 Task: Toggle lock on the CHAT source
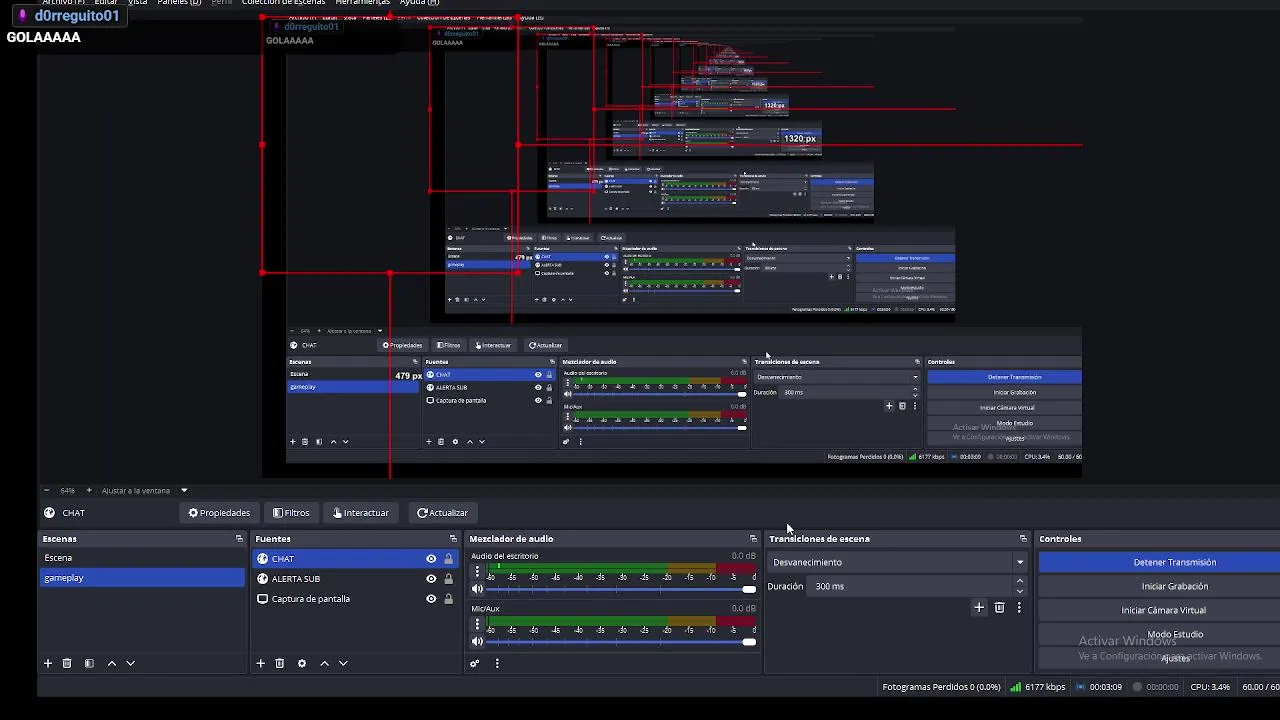(x=448, y=559)
